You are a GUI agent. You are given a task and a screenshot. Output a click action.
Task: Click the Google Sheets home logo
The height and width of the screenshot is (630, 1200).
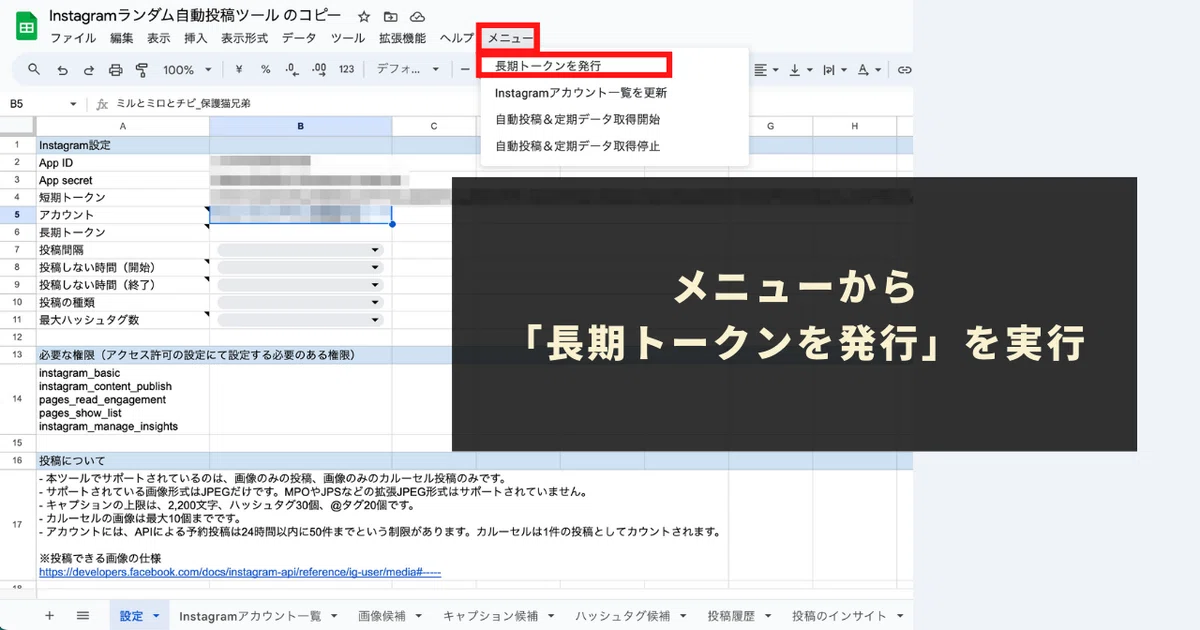click(x=26, y=26)
